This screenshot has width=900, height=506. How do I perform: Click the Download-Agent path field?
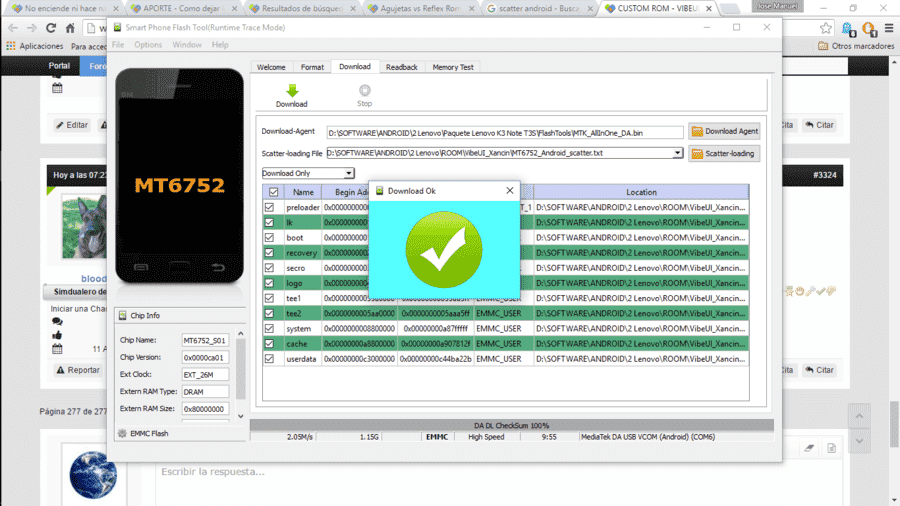coord(505,133)
